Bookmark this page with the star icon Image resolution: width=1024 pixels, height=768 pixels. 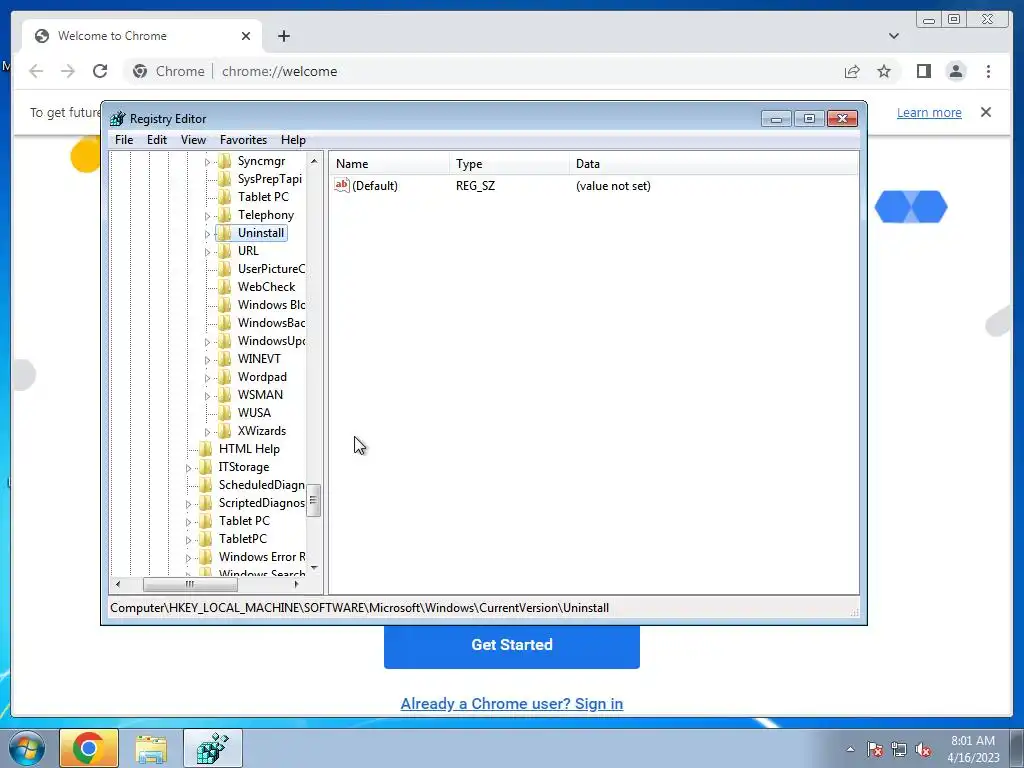click(884, 71)
